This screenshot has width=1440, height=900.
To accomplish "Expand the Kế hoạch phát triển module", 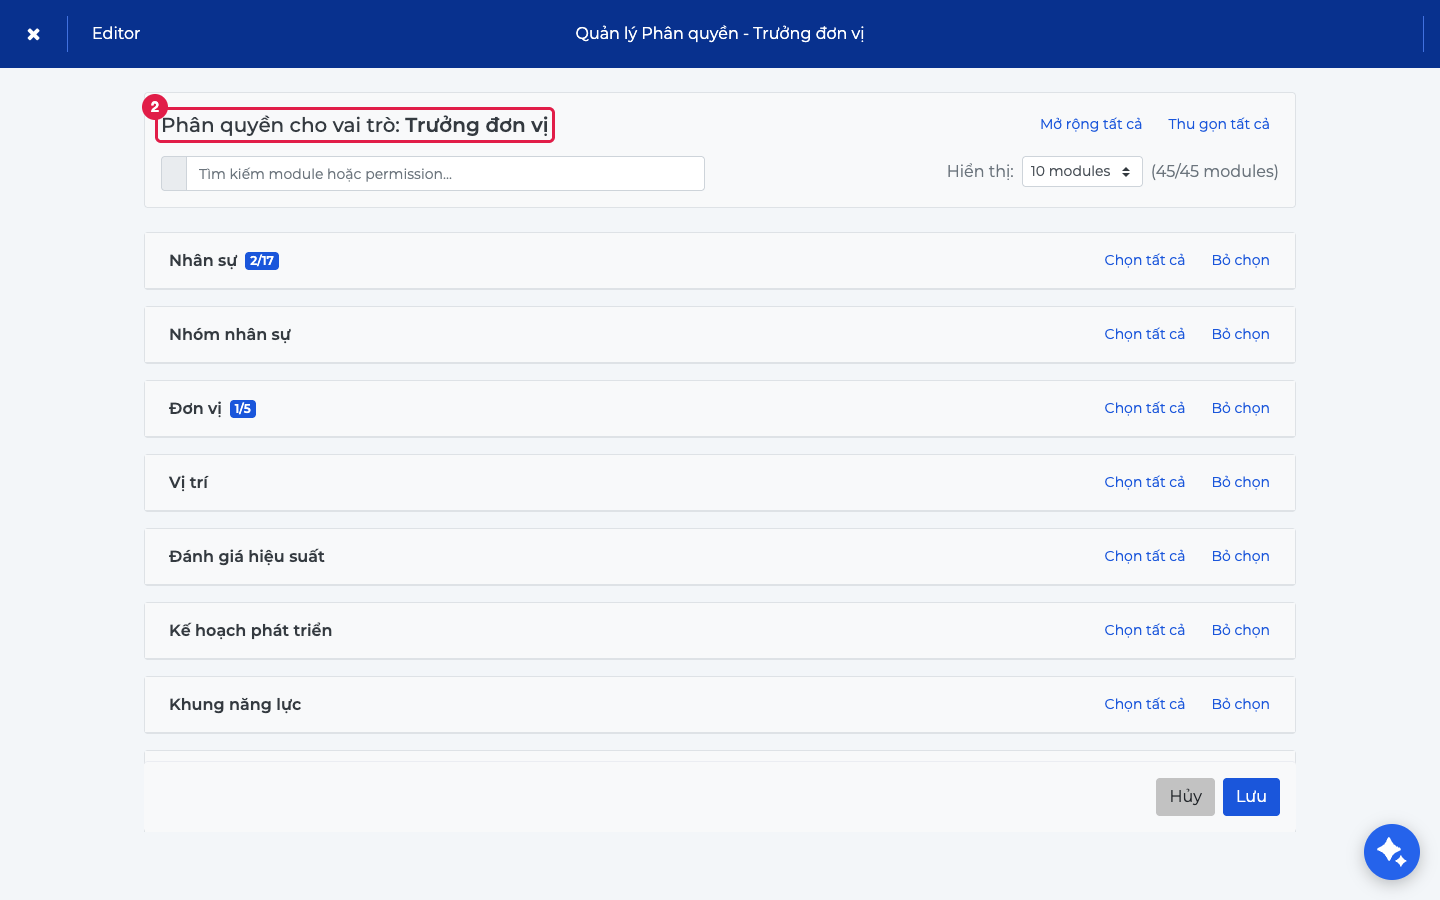I will (720, 631).
